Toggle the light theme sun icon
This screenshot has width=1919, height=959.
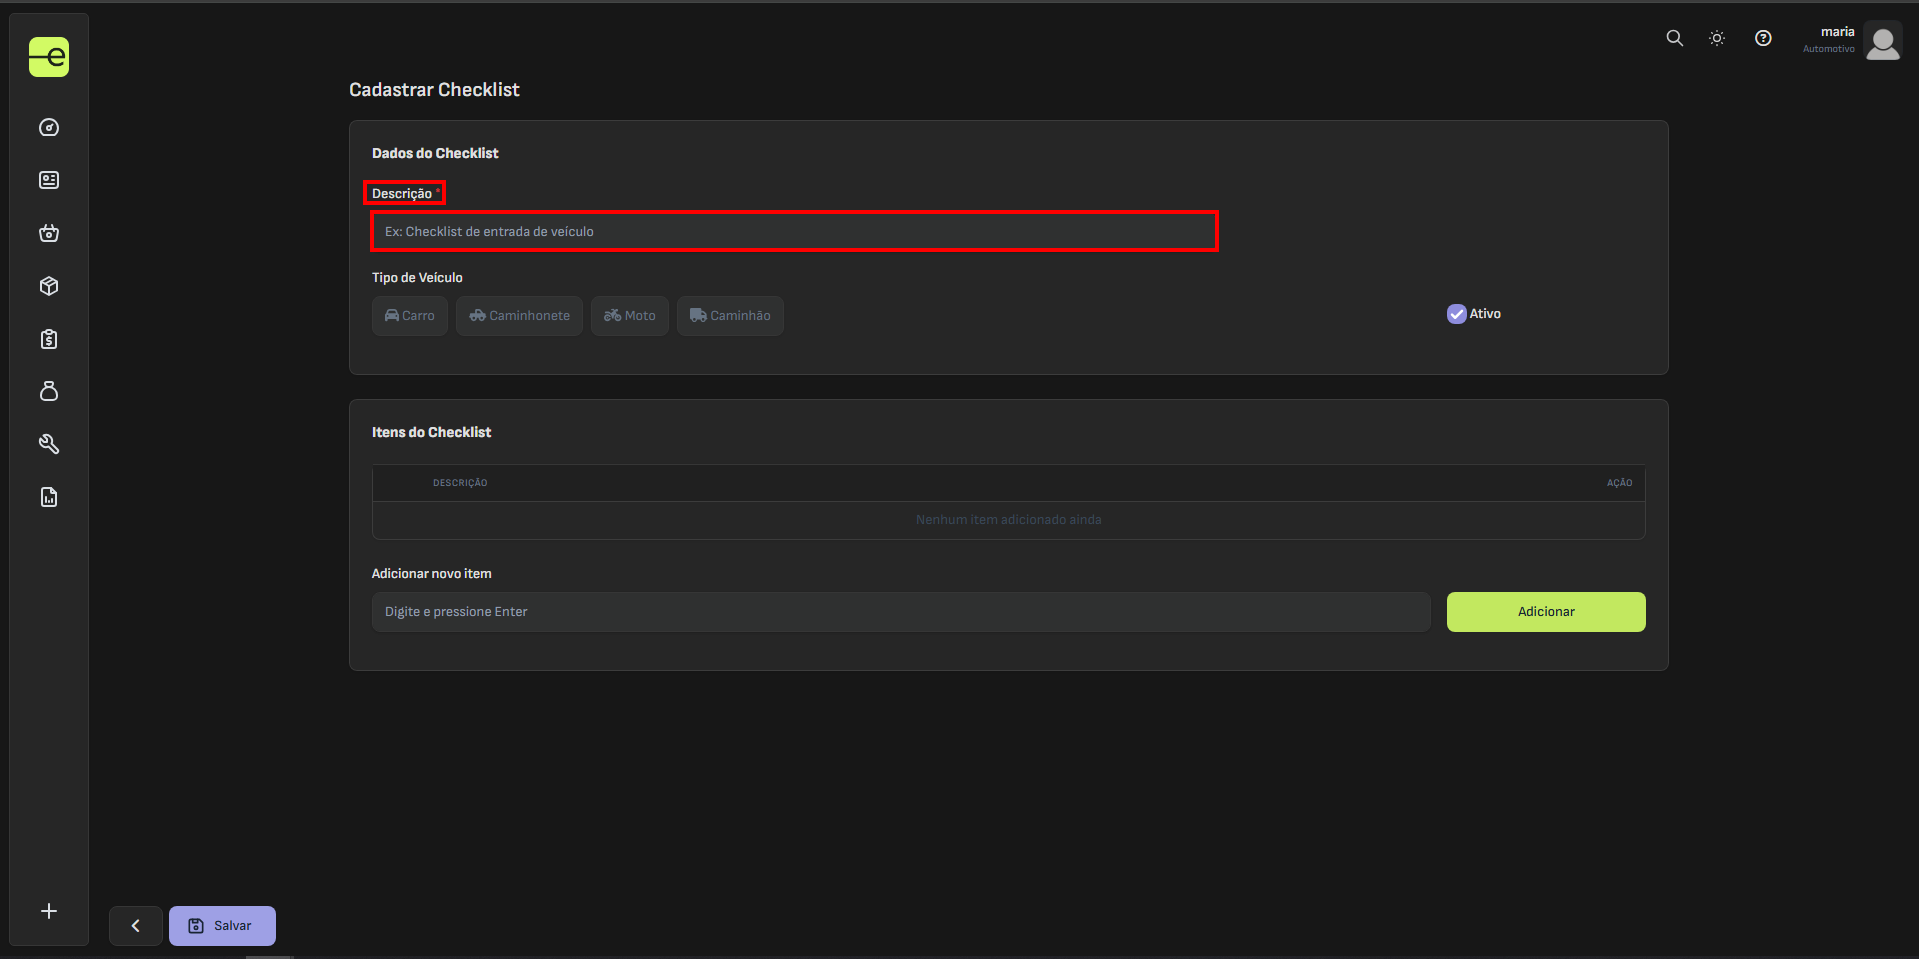1717,38
